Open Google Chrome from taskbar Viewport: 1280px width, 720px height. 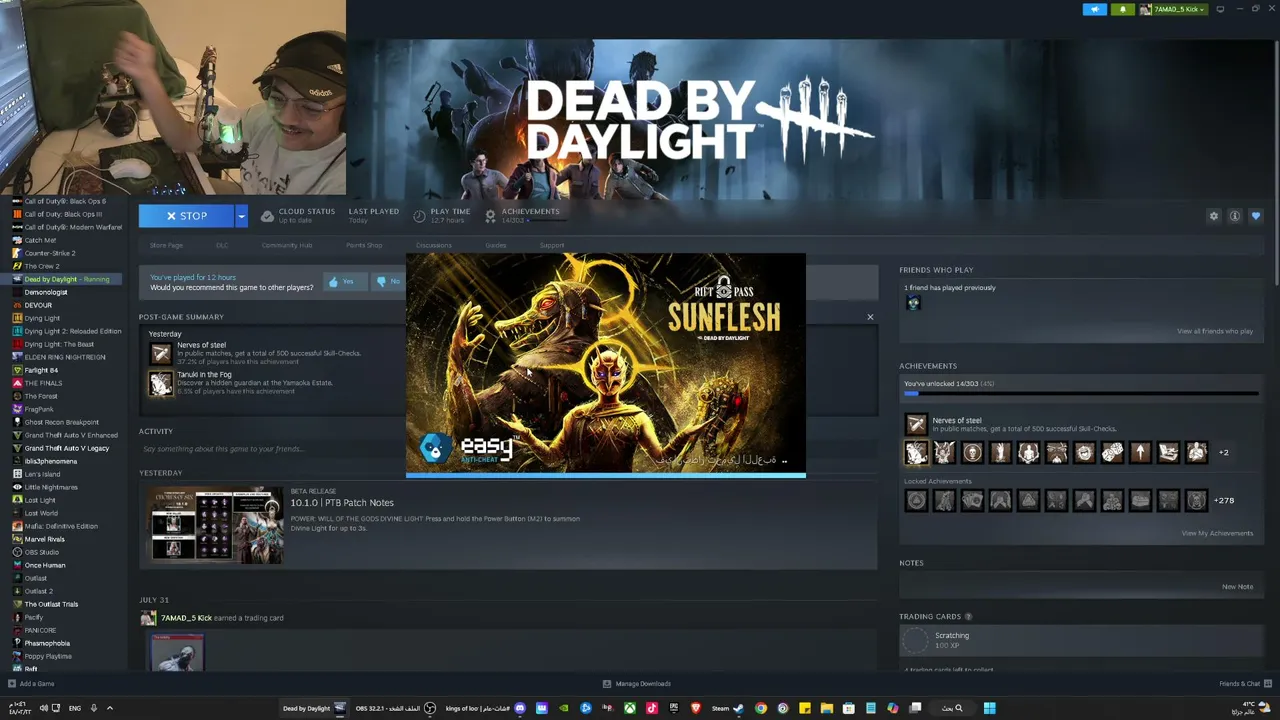coord(761,708)
